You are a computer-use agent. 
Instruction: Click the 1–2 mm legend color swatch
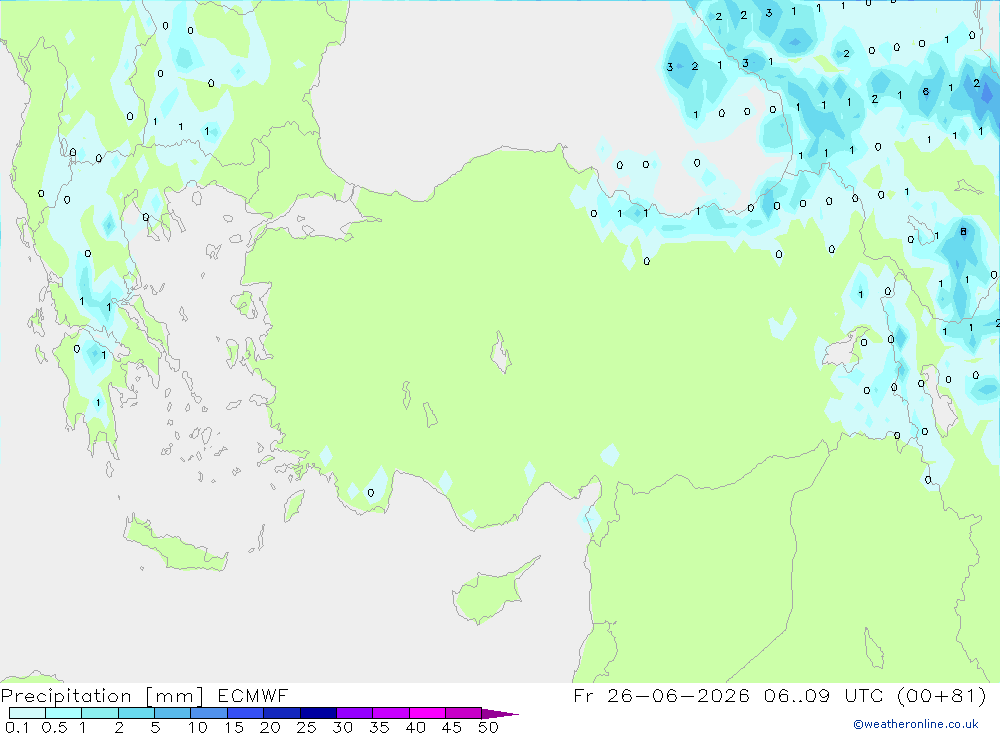tap(100, 713)
